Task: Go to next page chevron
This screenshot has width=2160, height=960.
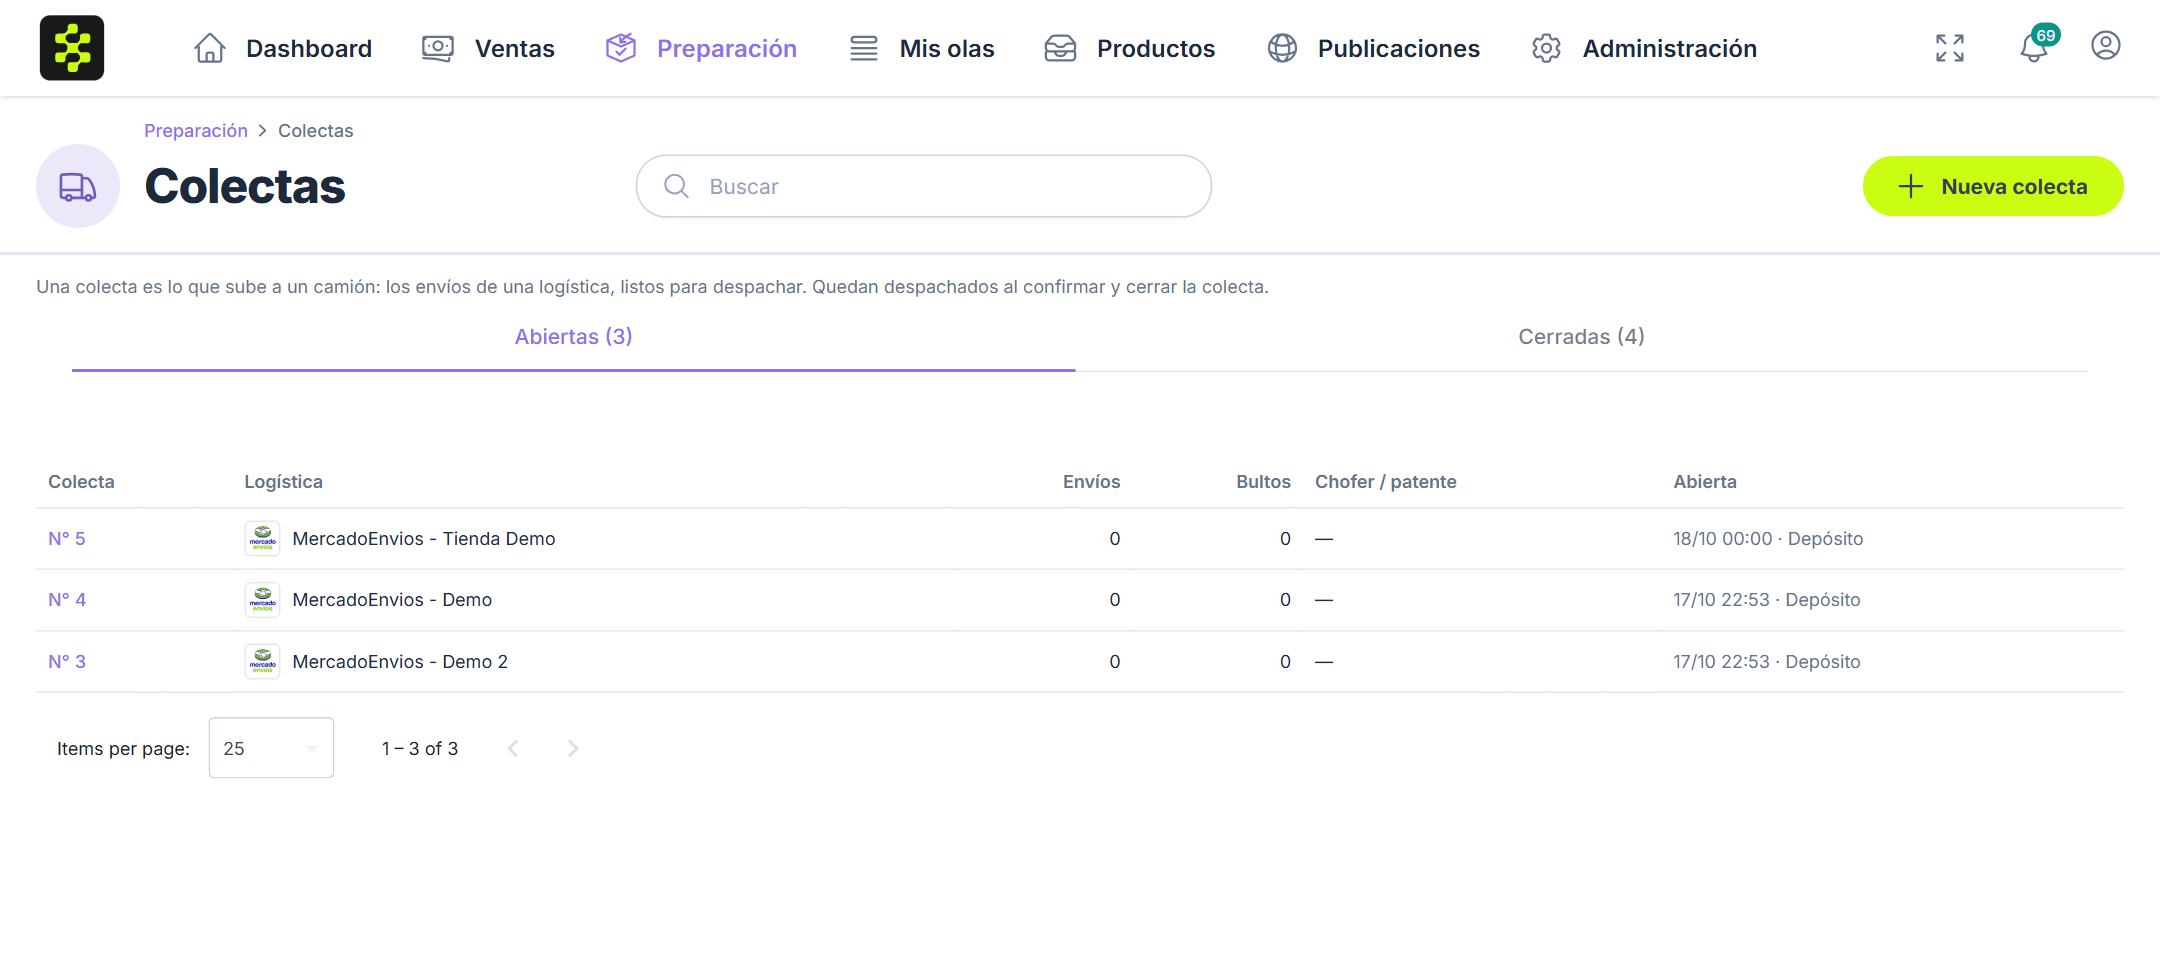Action: click(x=573, y=748)
